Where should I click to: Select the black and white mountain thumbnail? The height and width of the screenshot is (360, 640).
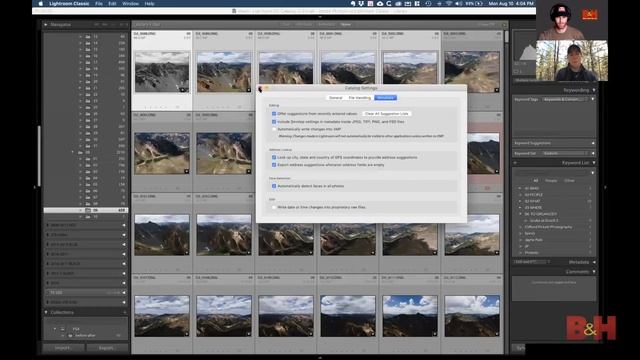162,71
